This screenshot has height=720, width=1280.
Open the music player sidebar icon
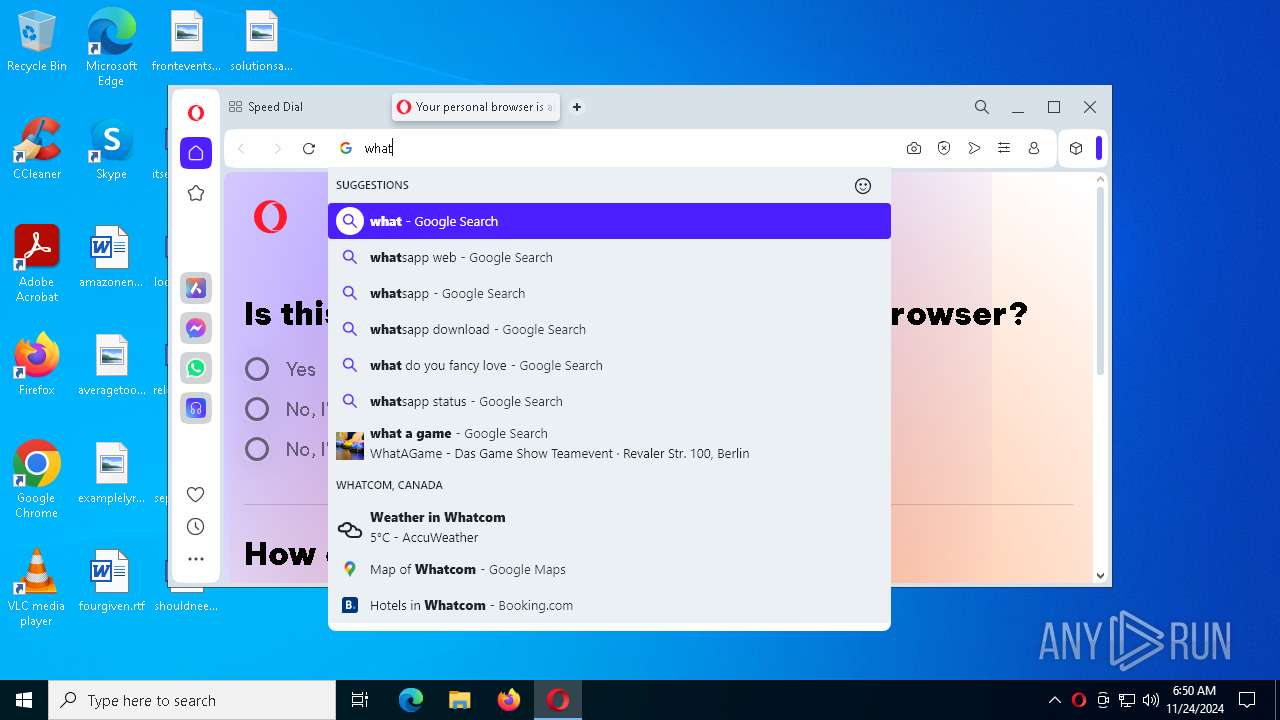[196, 408]
